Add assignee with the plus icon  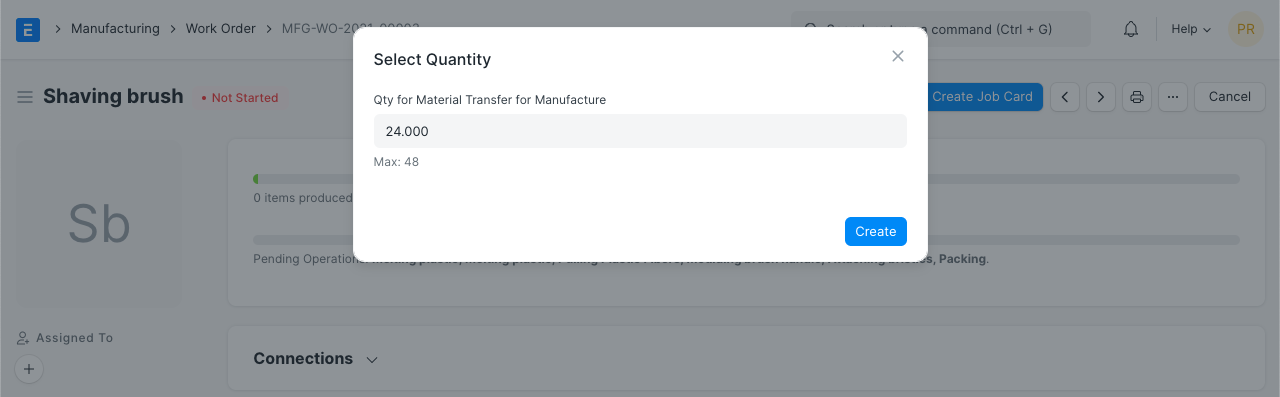29,369
